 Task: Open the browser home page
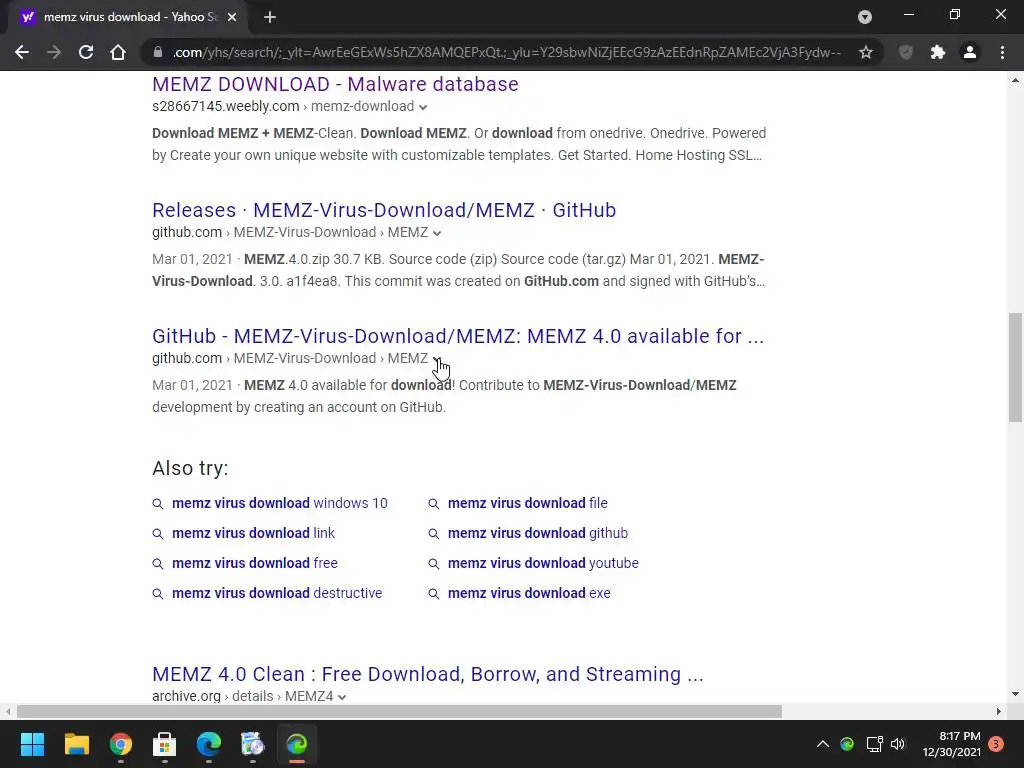pos(118,52)
